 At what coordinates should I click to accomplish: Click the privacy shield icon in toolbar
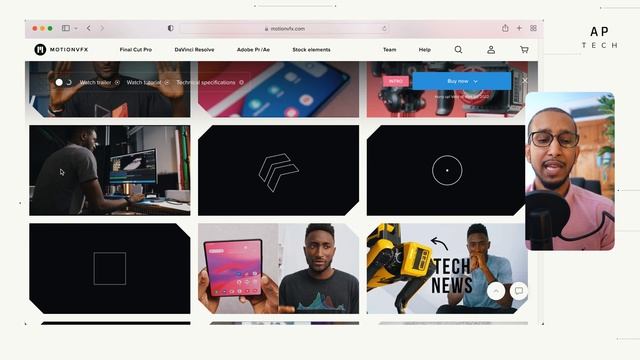click(171, 28)
